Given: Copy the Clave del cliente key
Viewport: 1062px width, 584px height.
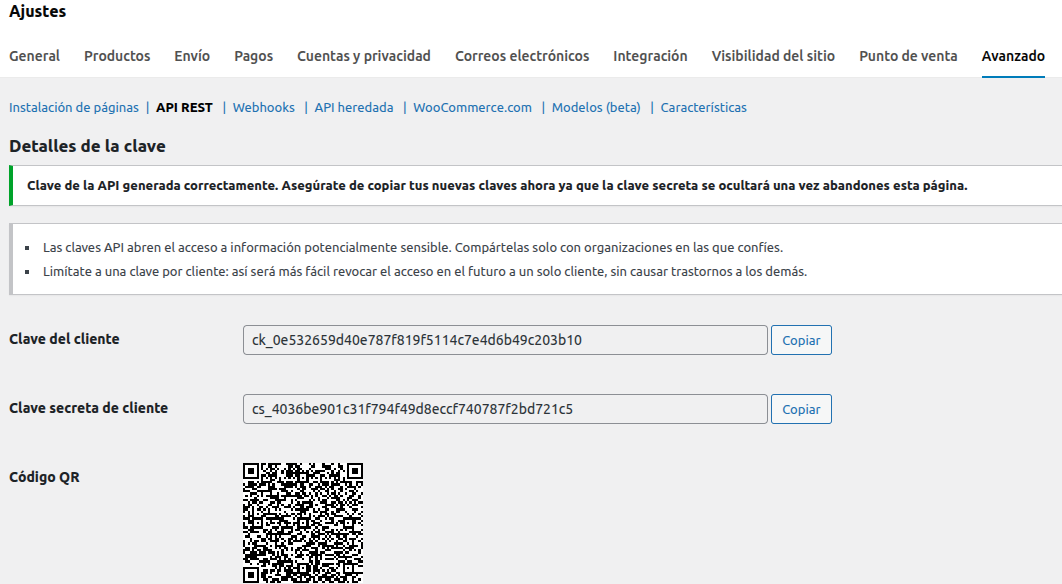Looking at the screenshot, I should [x=801, y=340].
